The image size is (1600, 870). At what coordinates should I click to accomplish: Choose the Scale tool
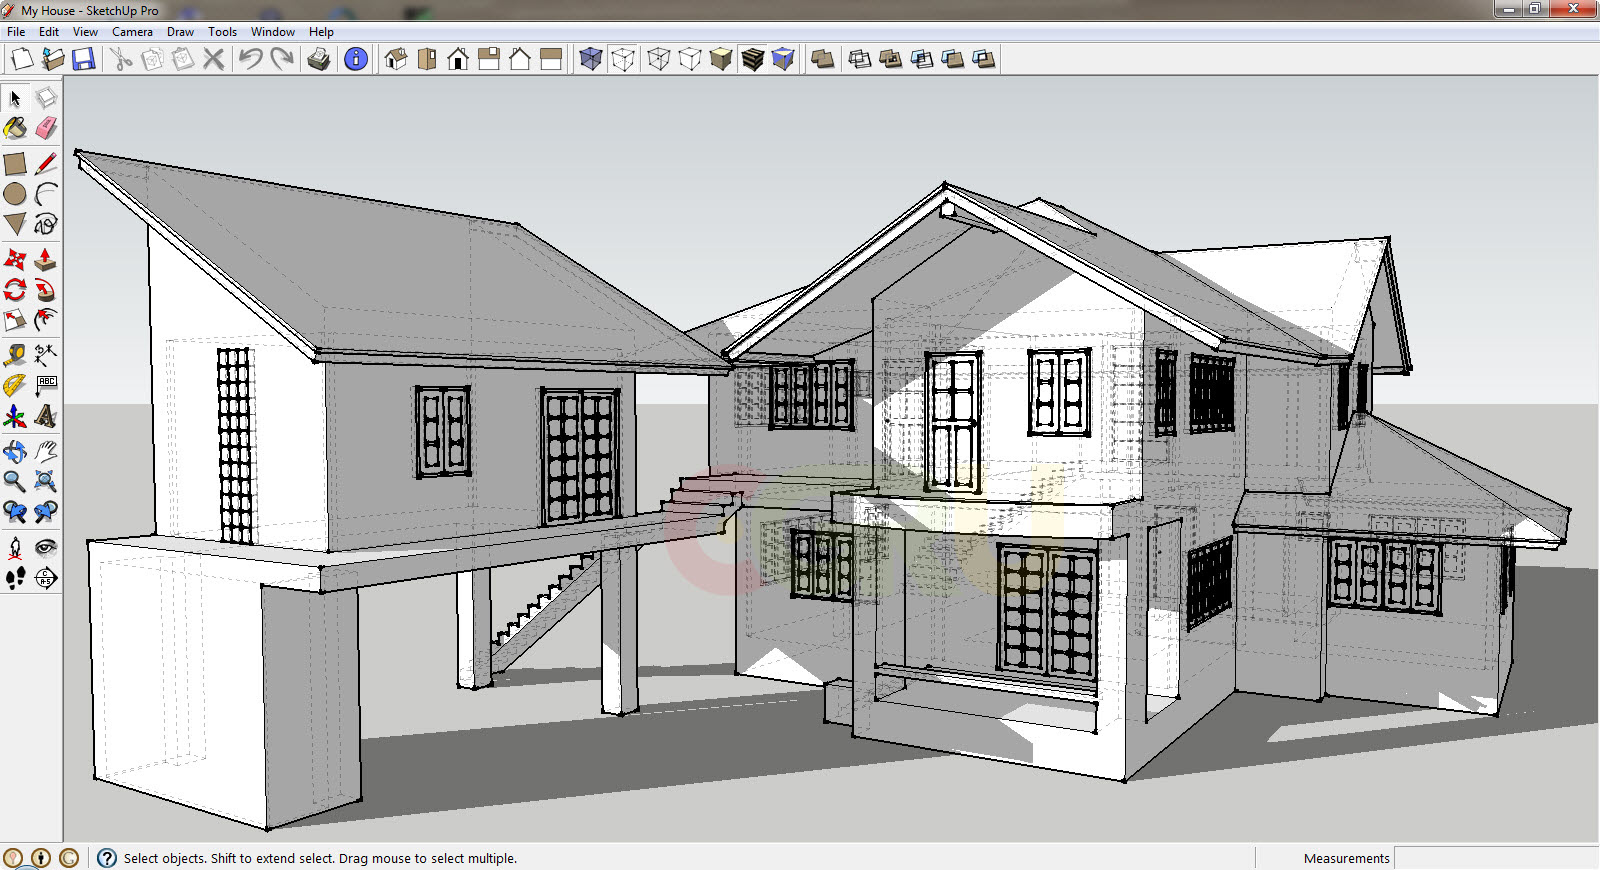pyautogui.click(x=15, y=320)
